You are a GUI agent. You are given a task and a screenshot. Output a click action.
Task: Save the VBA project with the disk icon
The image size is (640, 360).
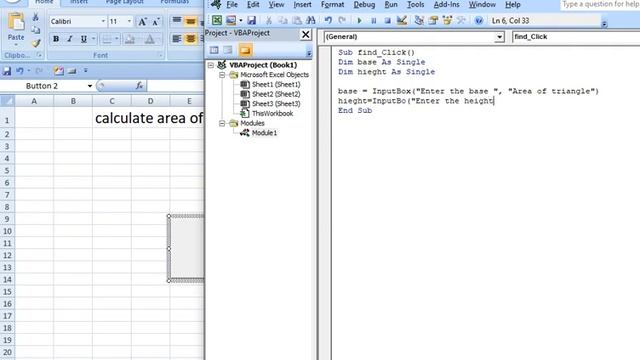point(251,20)
